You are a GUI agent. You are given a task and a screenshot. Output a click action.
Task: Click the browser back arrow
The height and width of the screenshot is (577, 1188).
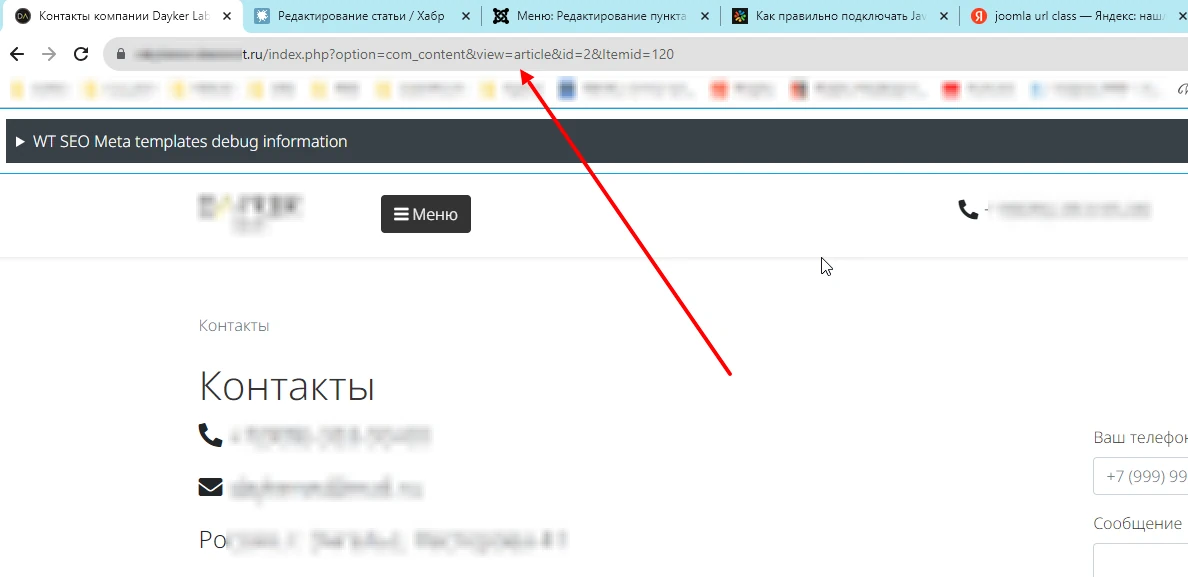click(x=17, y=55)
